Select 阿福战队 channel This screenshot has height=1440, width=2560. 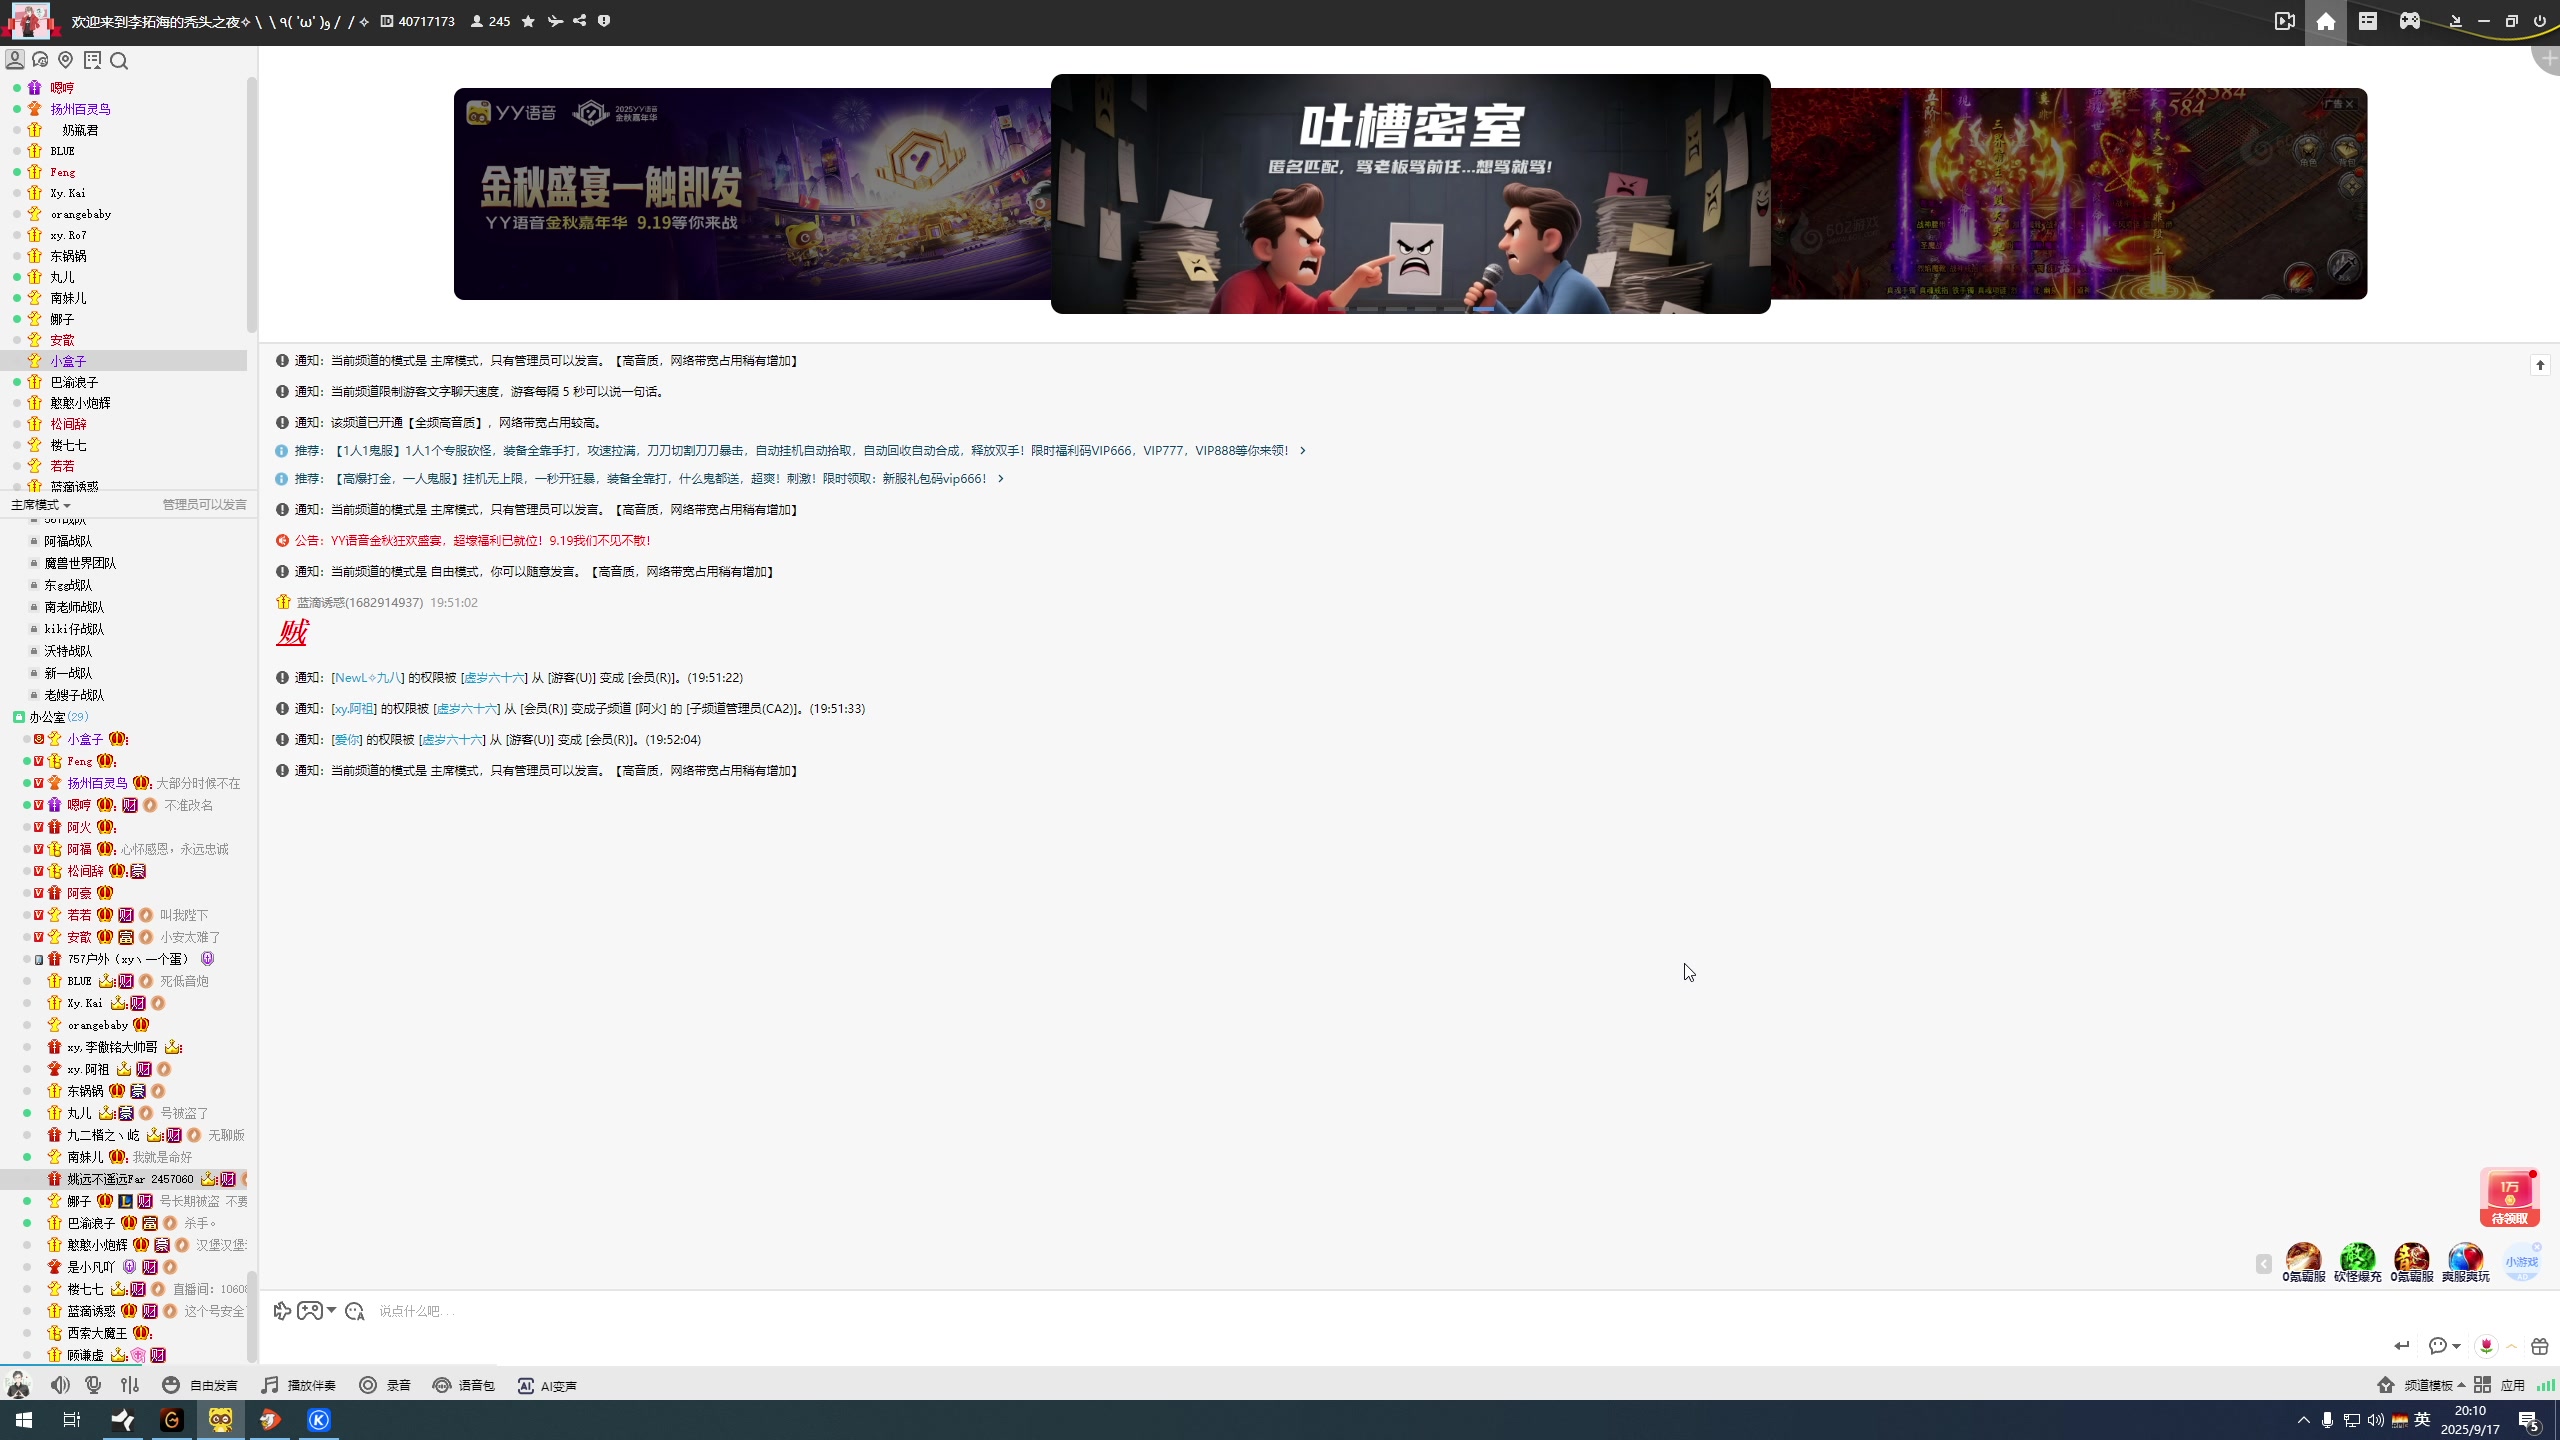pos(68,541)
